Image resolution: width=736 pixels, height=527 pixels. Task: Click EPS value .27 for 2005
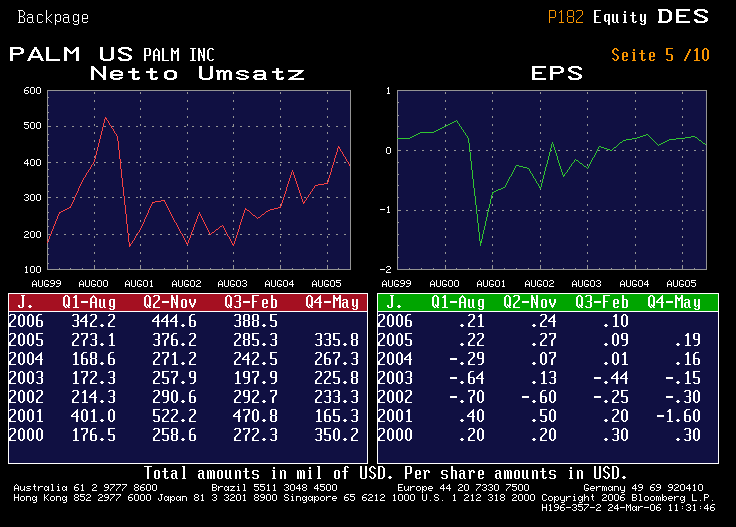tap(544, 340)
